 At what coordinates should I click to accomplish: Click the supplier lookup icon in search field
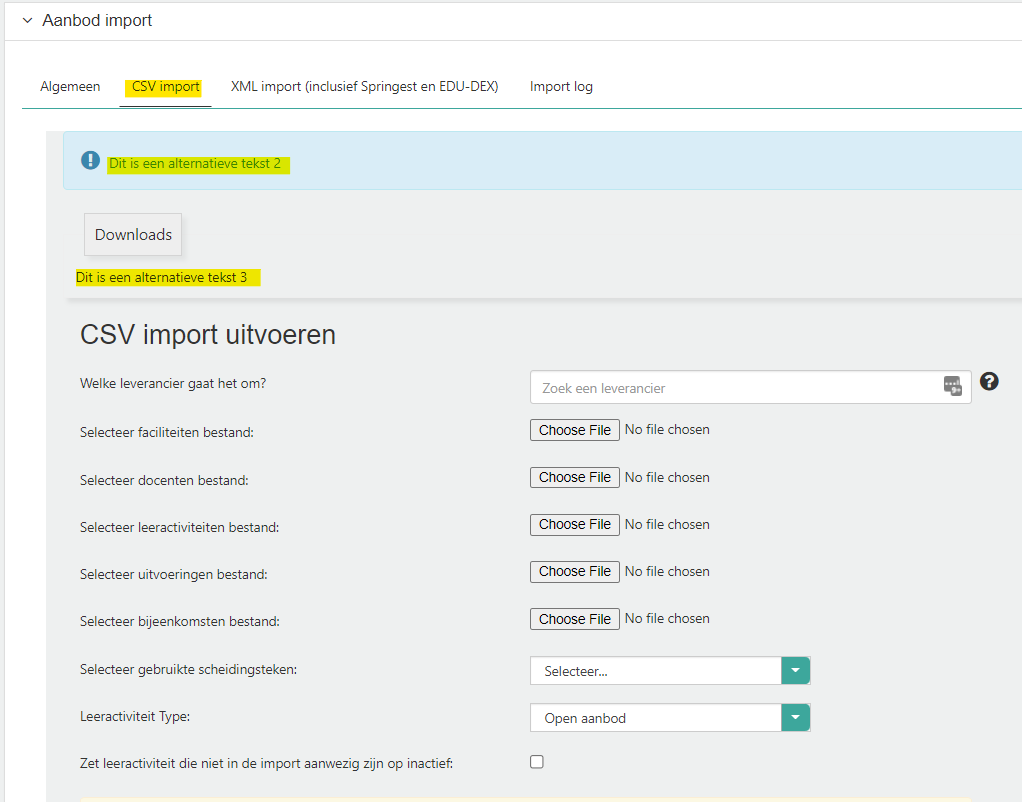click(x=952, y=387)
